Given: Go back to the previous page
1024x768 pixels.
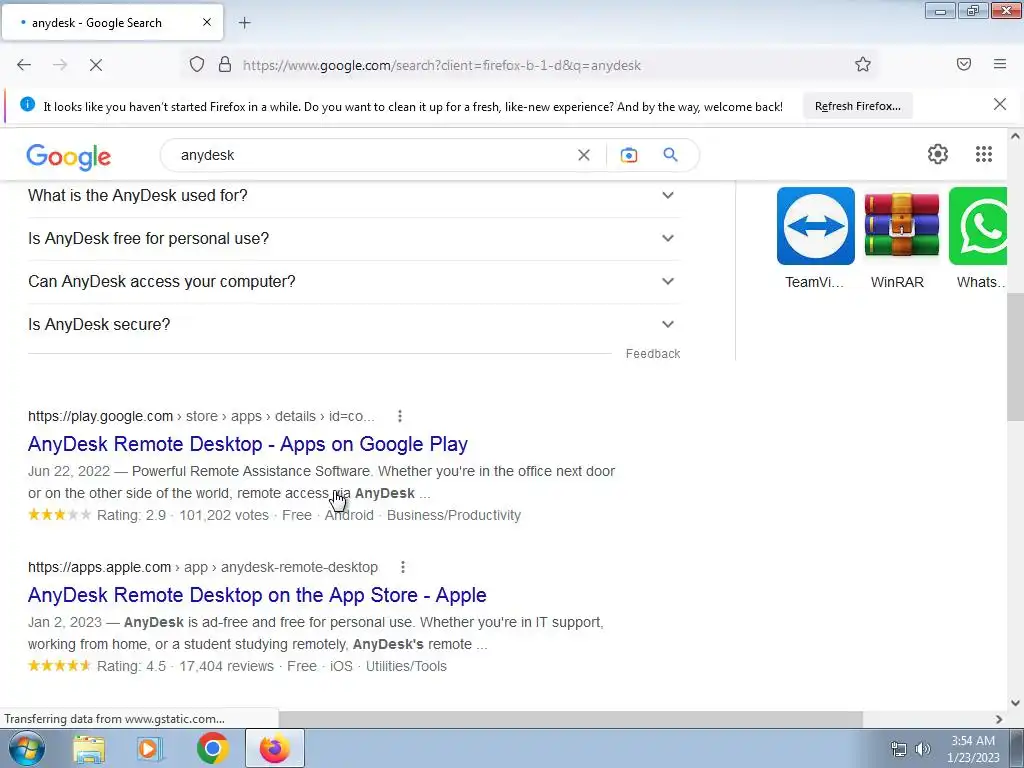Looking at the screenshot, I should pyautogui.click(x=24, y=65).
